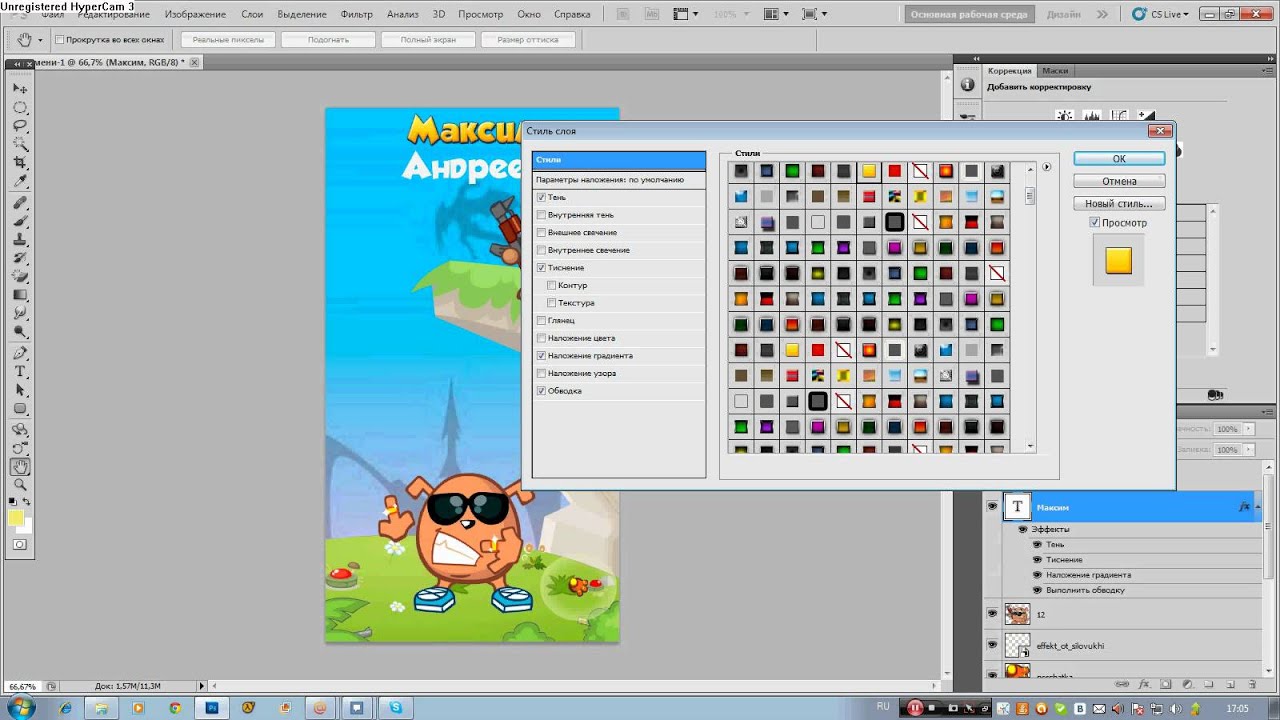Hide the layer named 12

992,613
